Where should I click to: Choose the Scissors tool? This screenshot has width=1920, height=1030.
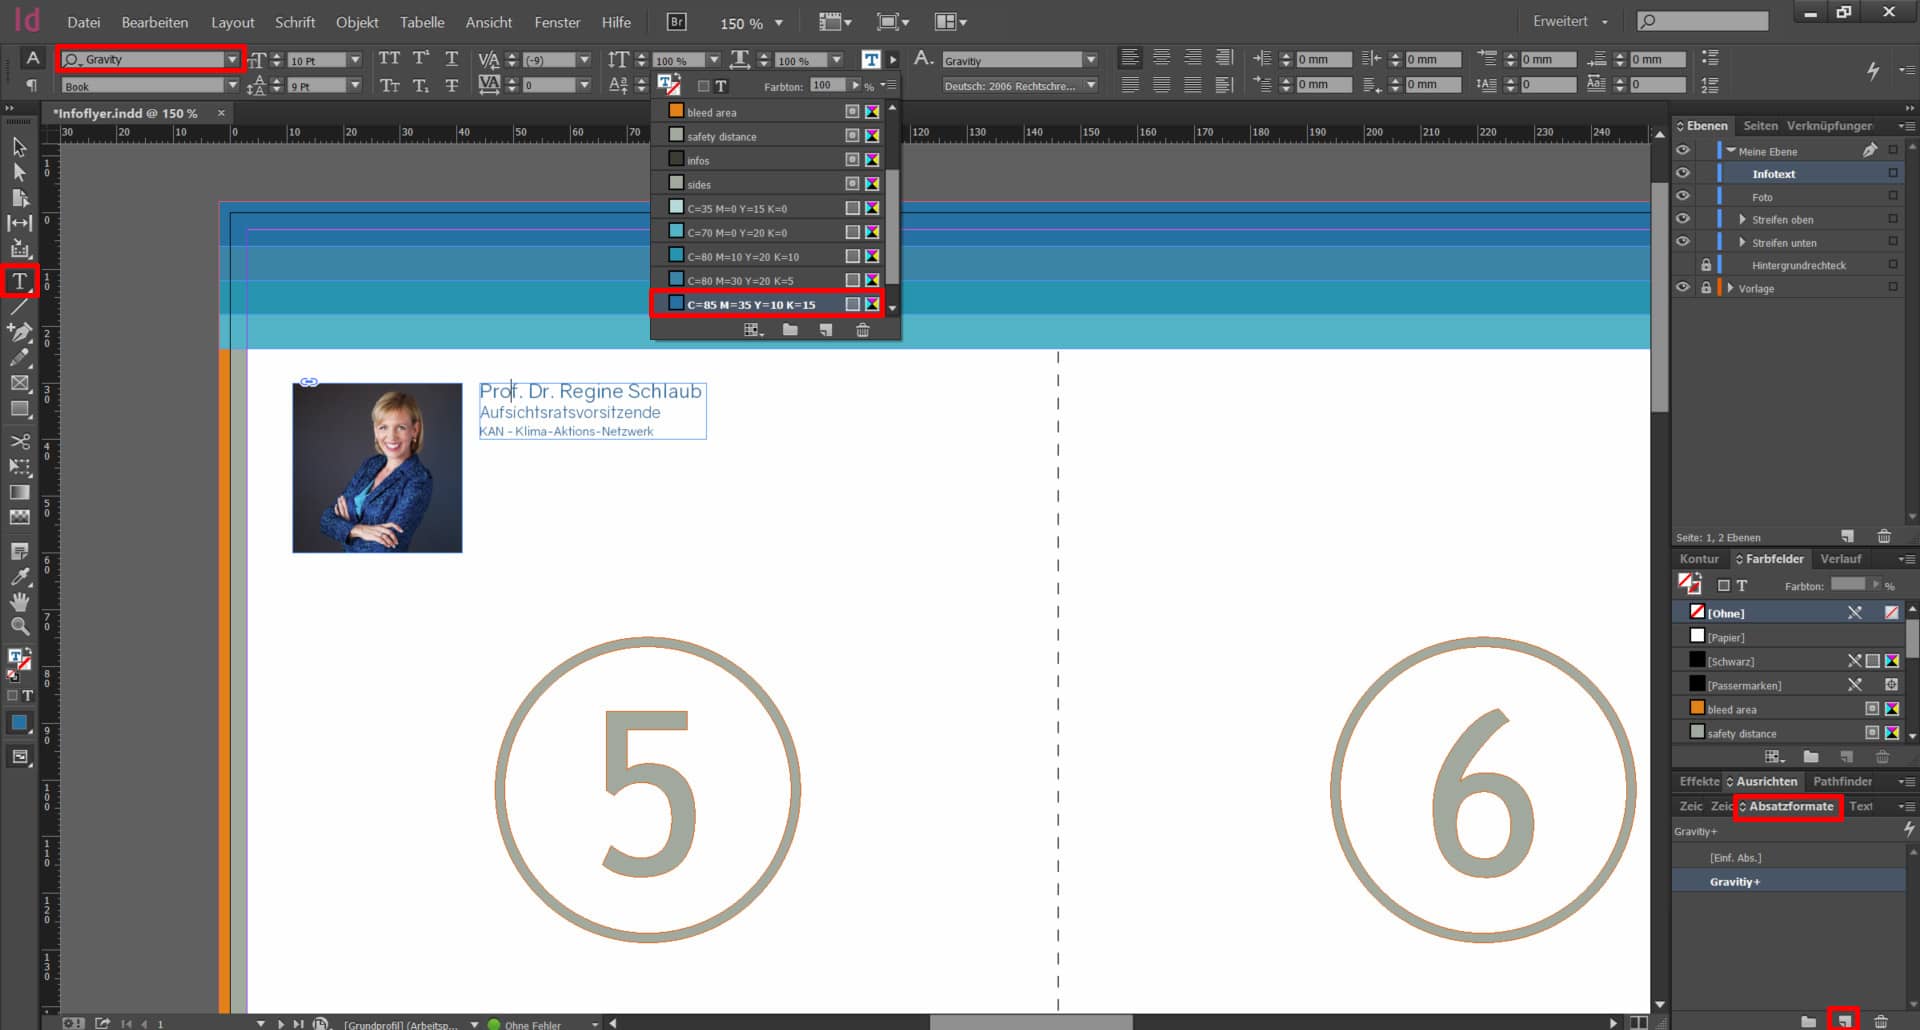click(19, 441)
